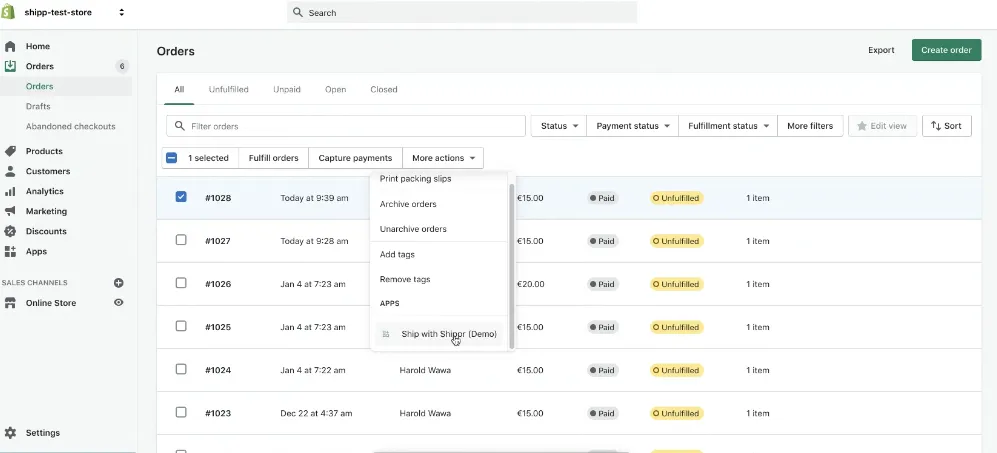The height and width of the screenshot is (453, 997).
Task: Click the Sort arrows icon
Action: click(x=936, y=126)
